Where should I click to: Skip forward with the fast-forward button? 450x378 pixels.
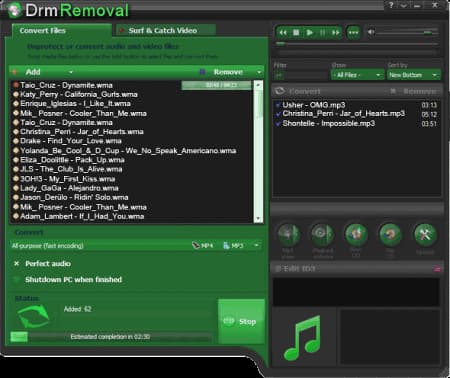pos(336,33)
